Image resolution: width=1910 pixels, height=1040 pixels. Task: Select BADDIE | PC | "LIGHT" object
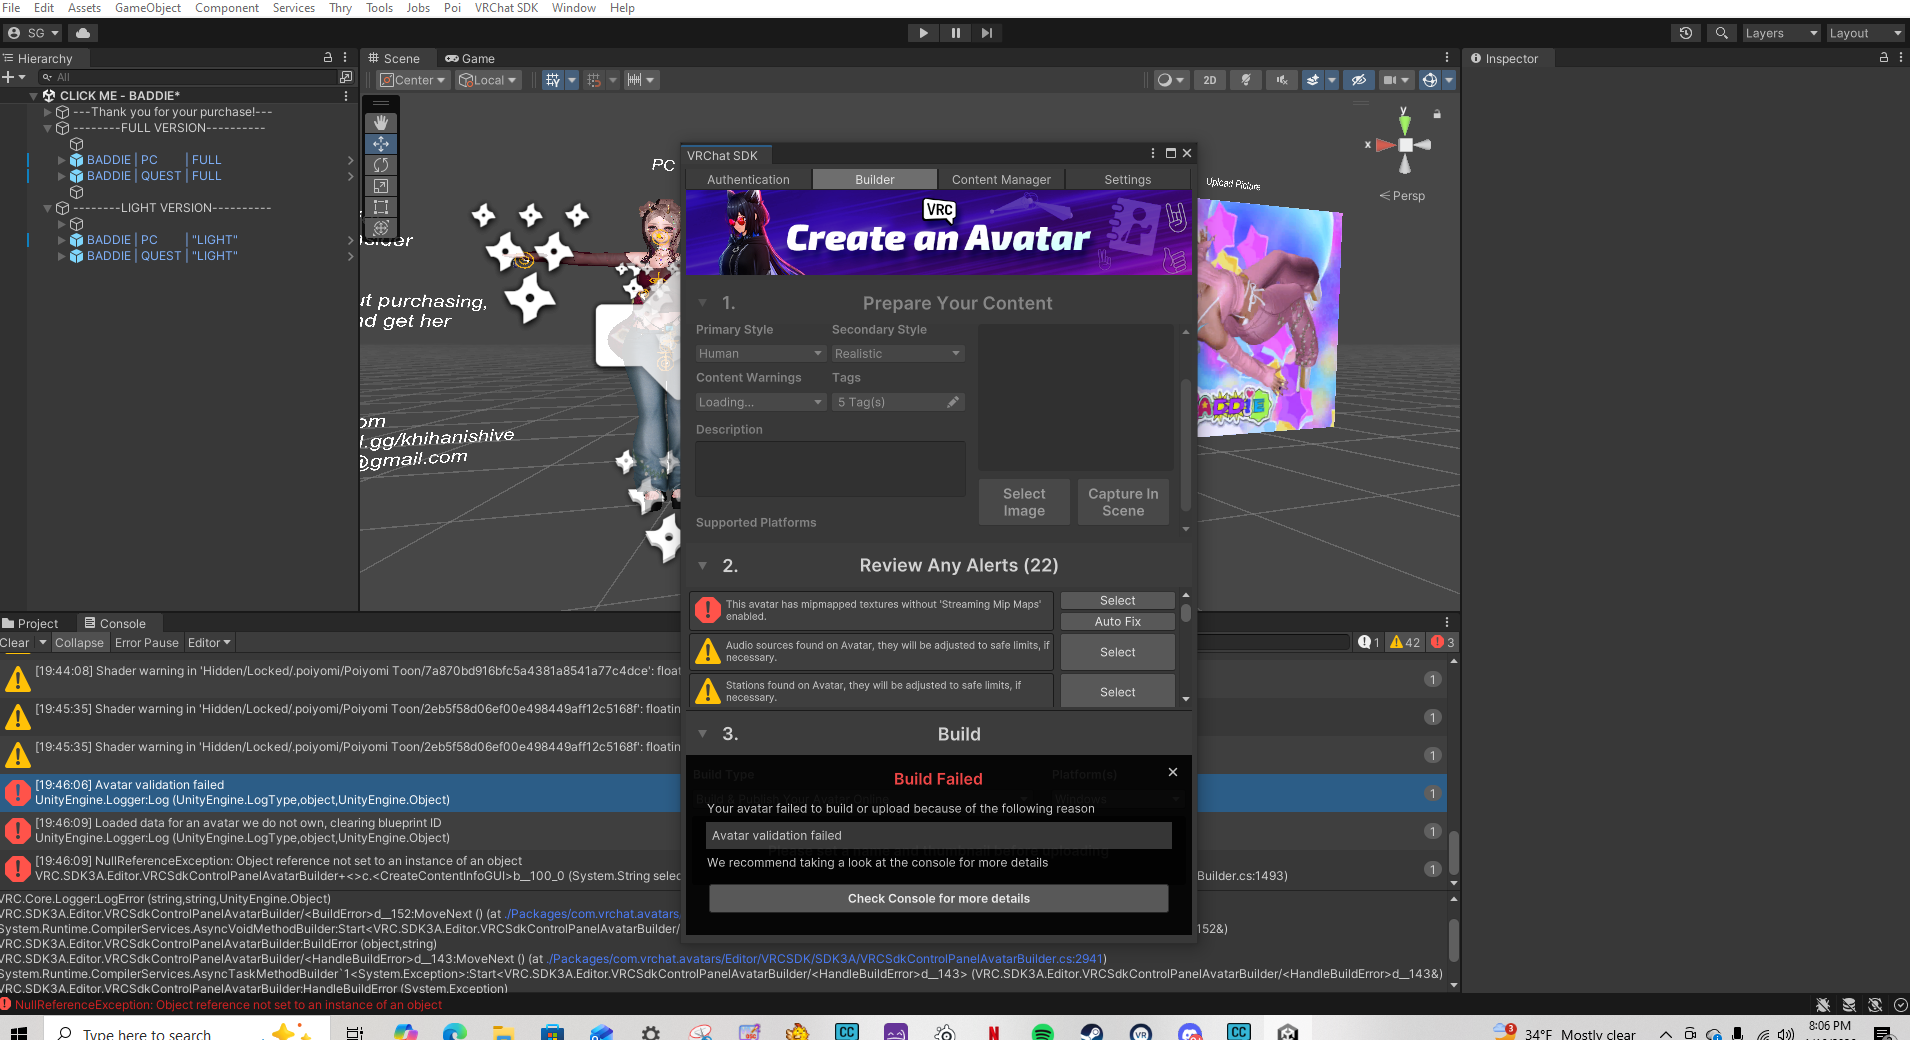162,240
